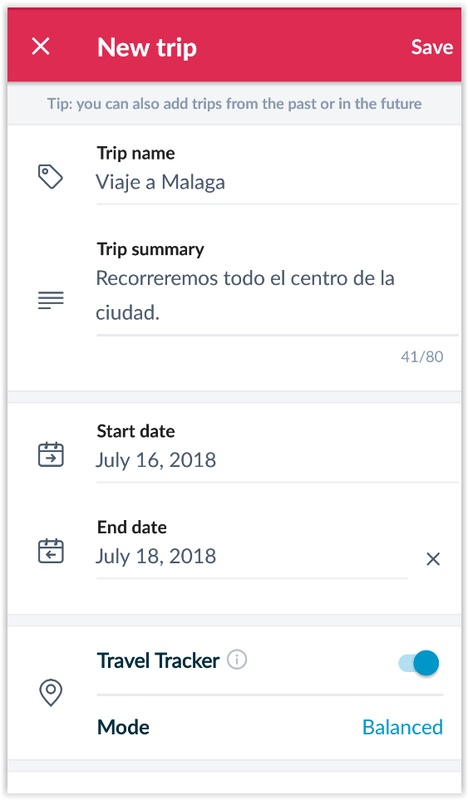Screen dimensions: 468x800
Task: Close the New trip form with X
Action: coord(41,47)
